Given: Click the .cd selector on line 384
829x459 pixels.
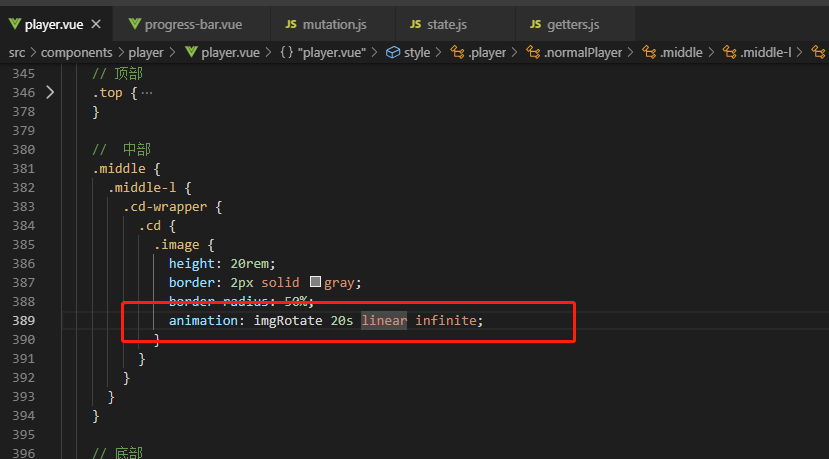Looking at the screenshot, I should click(150, 226).
